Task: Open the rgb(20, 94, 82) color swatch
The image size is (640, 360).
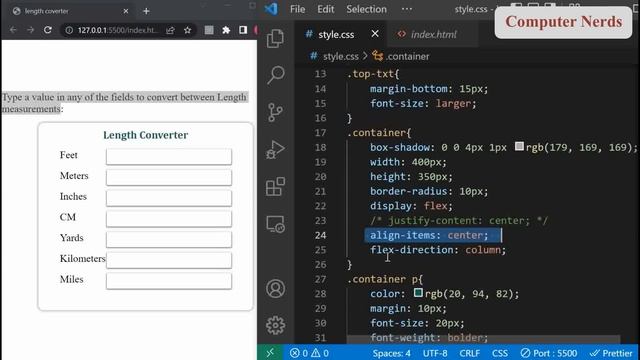Action: pyautogui.click(x=418, y=293)
